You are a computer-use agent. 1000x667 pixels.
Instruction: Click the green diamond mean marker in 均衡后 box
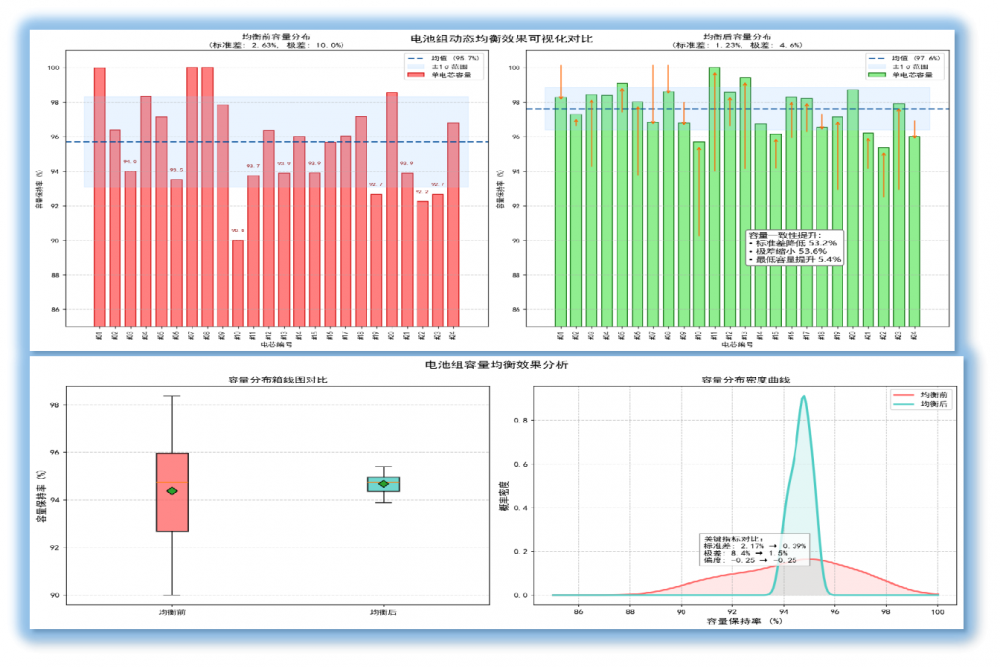(383, 484)
